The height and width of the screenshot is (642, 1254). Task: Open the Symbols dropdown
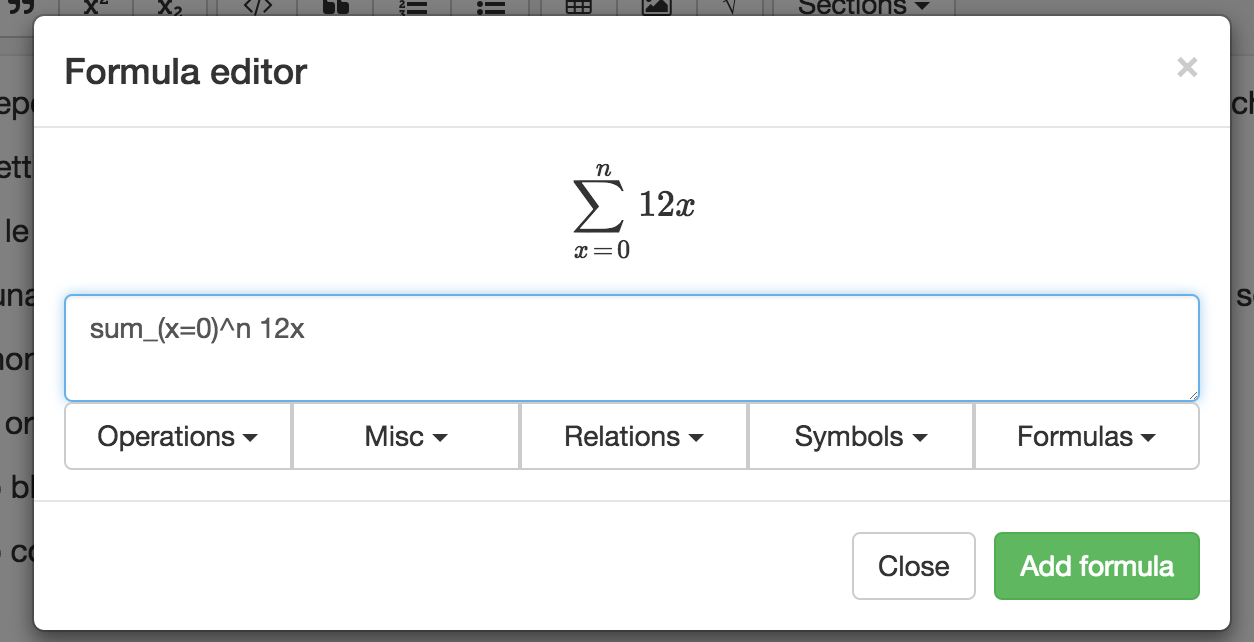861,437
